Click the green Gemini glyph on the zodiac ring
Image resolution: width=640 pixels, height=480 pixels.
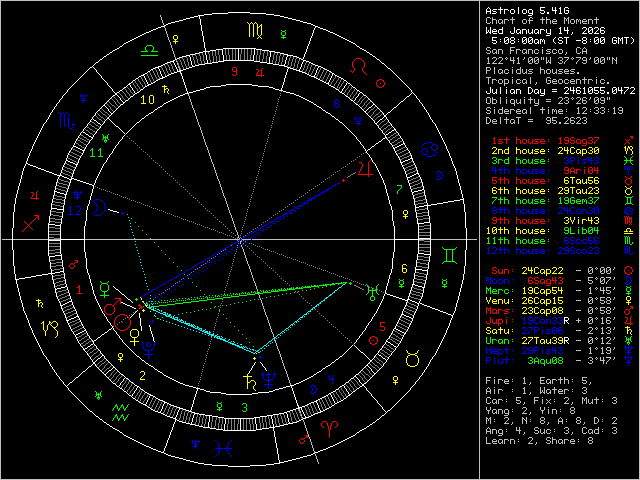(x=449, y=256)
